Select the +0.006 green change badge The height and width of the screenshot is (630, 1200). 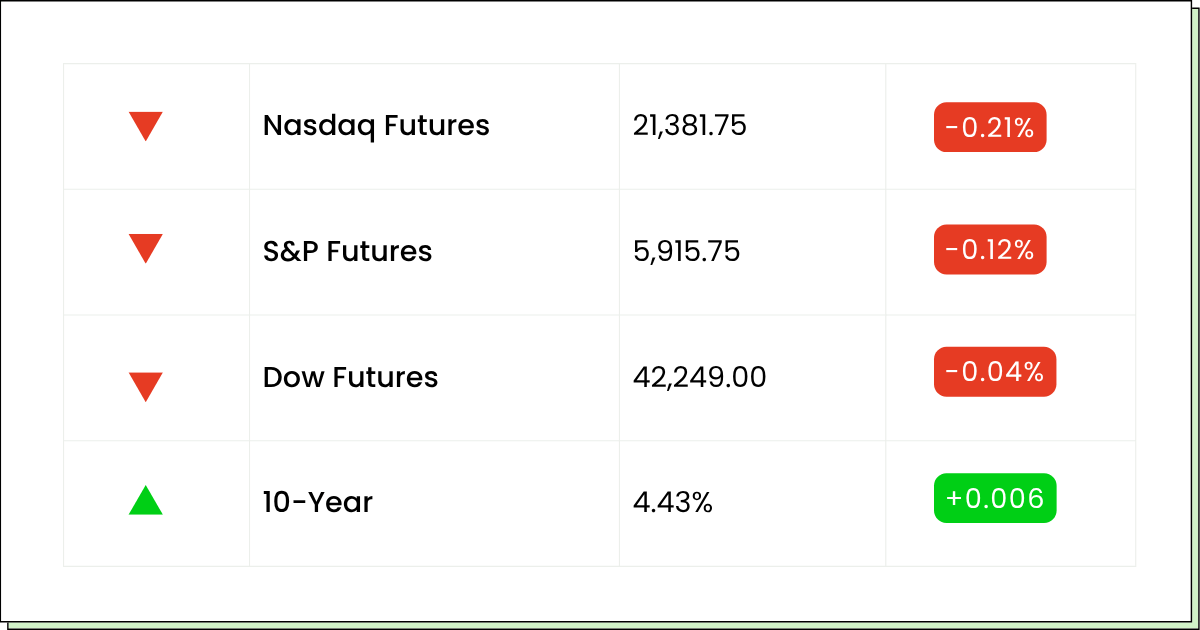tap(995, 498)
